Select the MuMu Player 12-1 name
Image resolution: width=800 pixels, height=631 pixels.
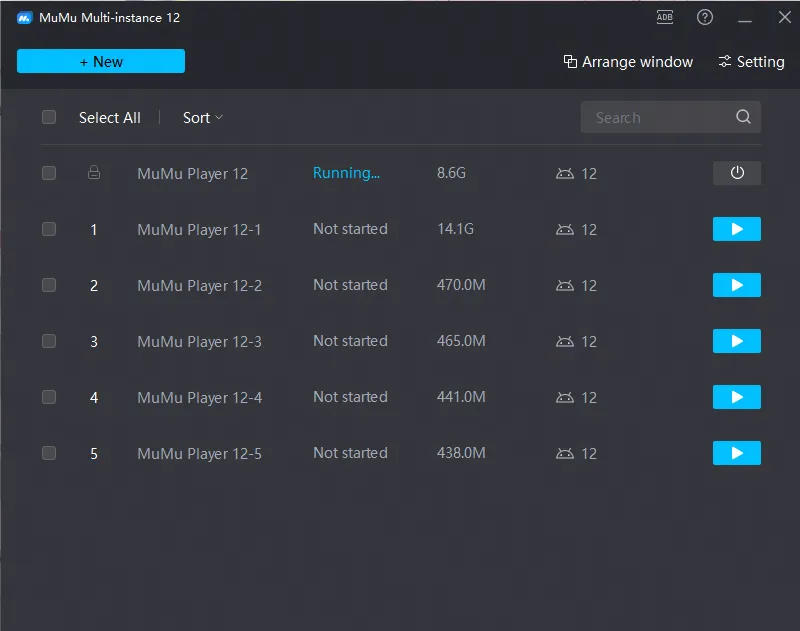click(199, 230)
